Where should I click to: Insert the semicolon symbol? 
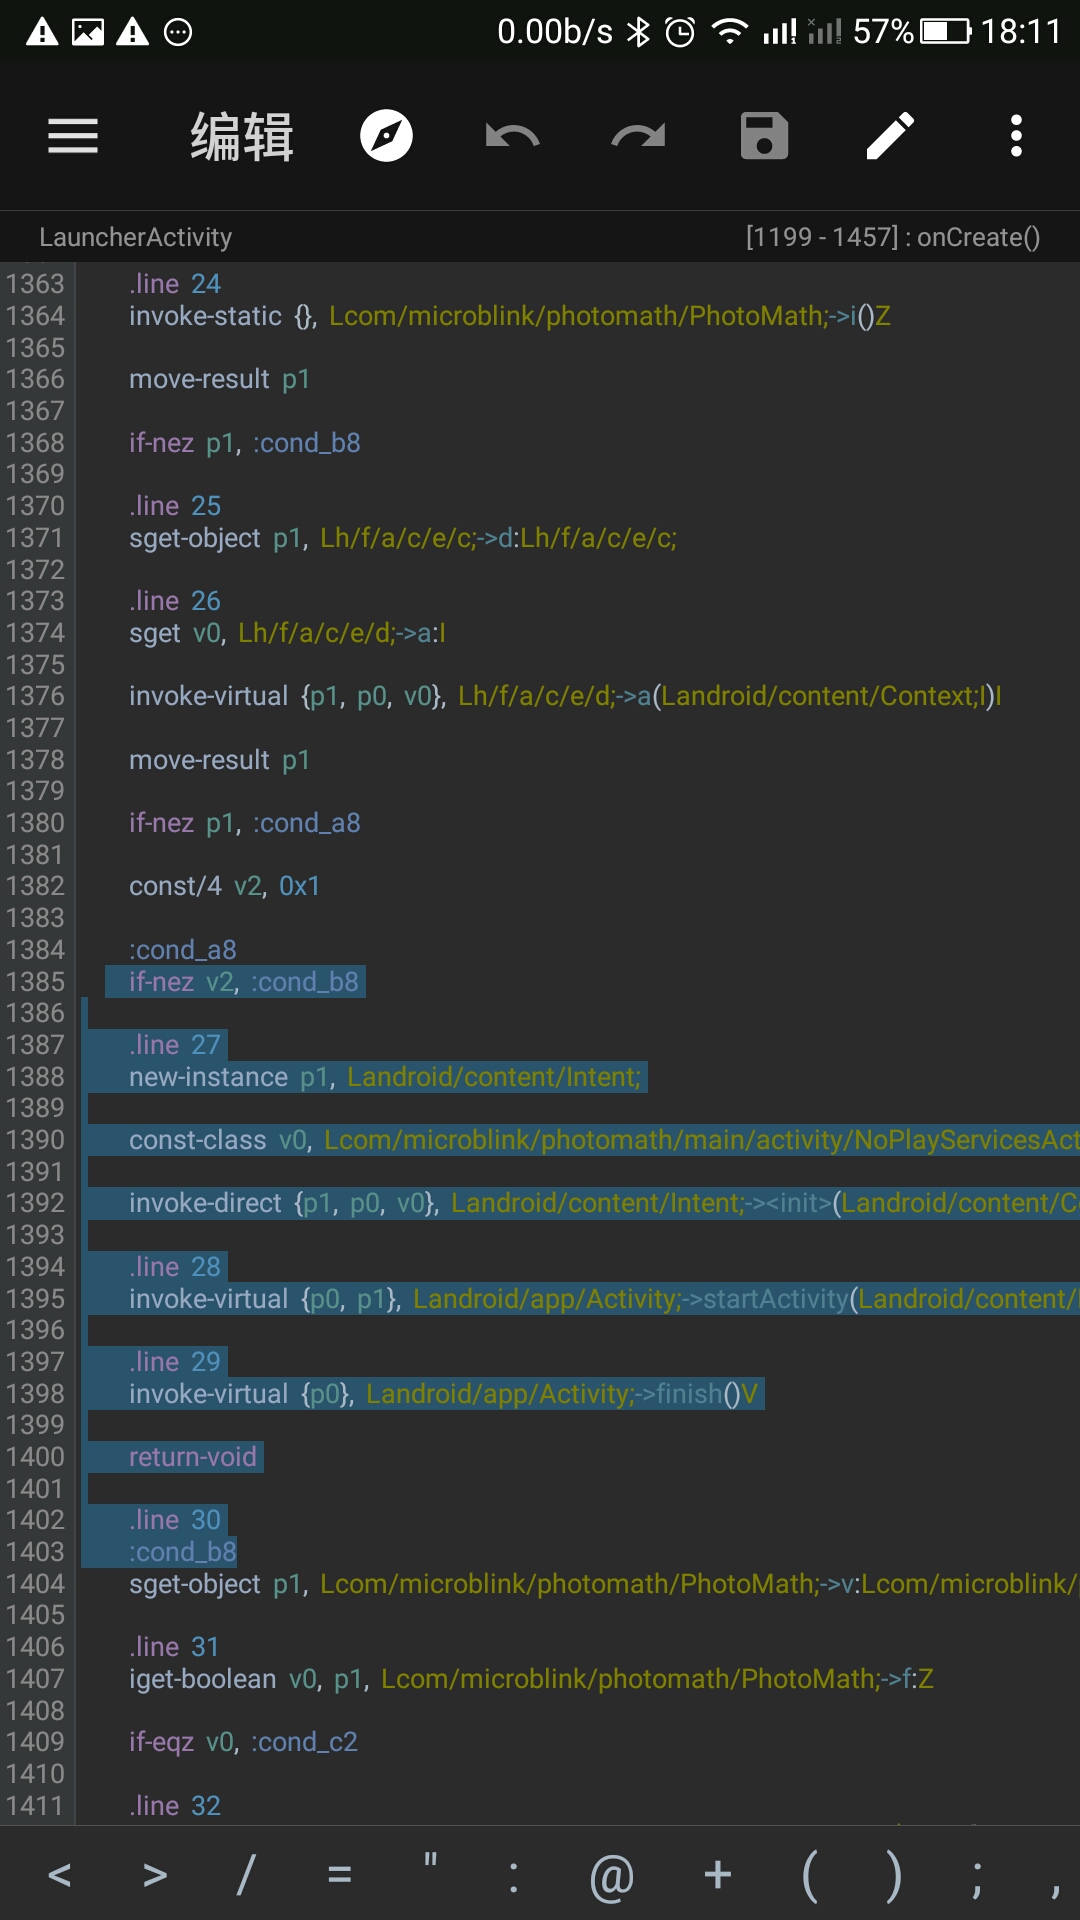(977, 1878)
